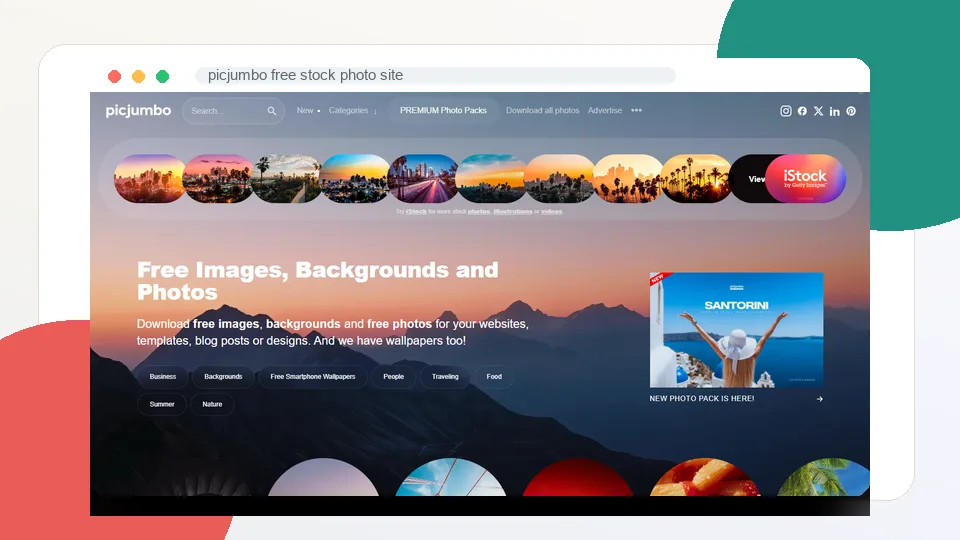Select the Summer category tag
The image size is (960, 540).
click(162, 404)
